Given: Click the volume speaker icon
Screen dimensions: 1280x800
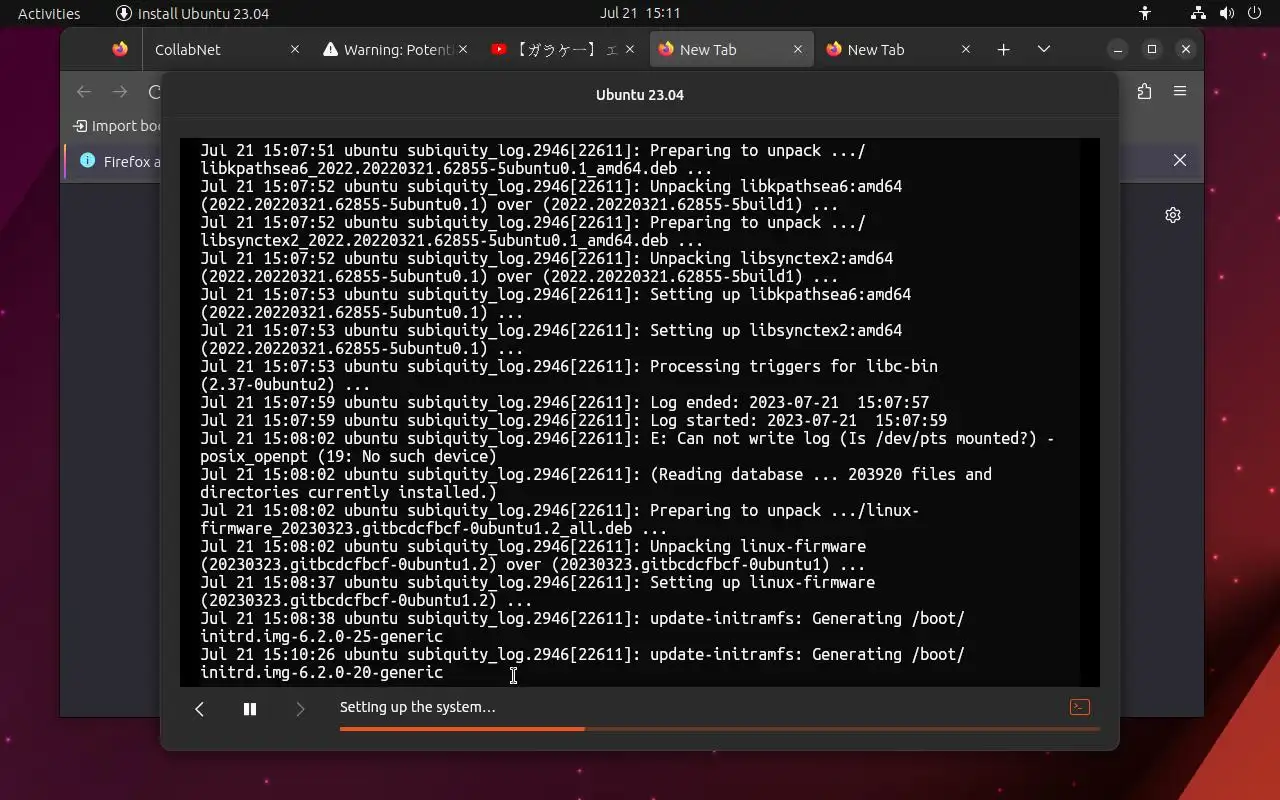Looking at the screenshot, I should [1227, 13].
